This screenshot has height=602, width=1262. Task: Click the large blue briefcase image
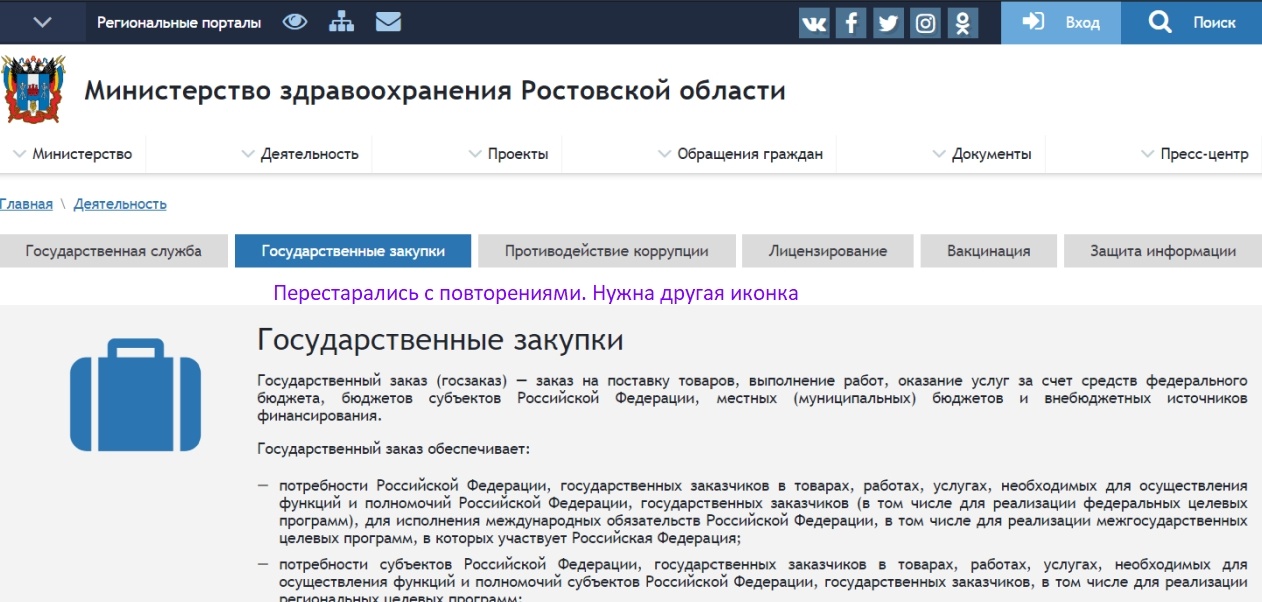tap(135, 394)
